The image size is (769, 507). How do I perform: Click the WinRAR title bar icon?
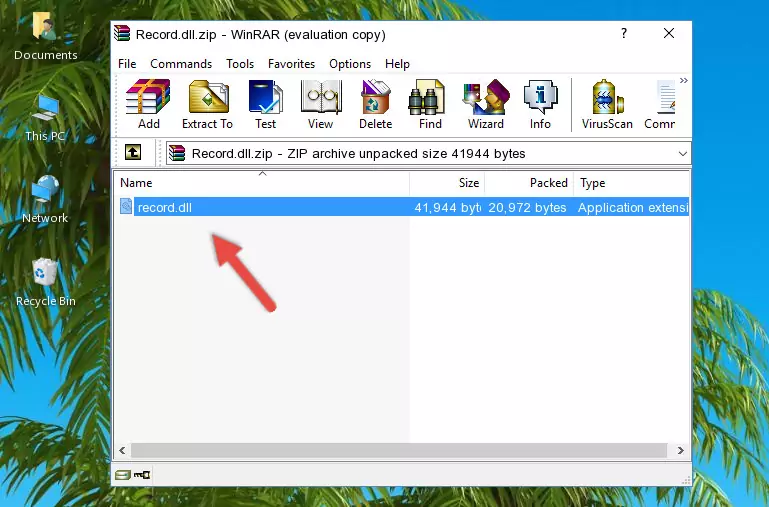123,34
